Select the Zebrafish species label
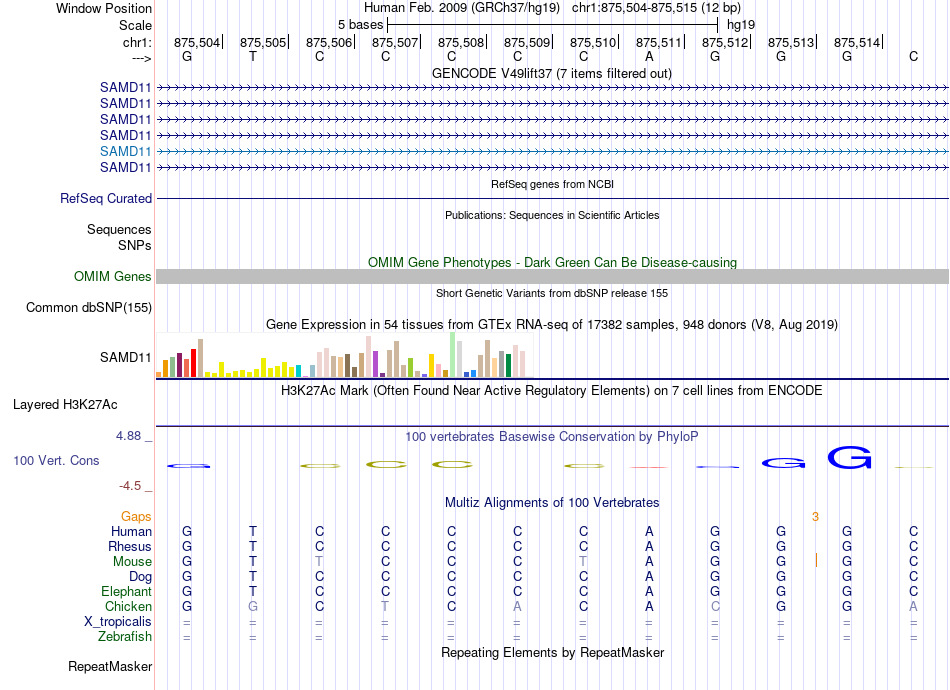This screenshot has height=690, width=950. click(x=125, y=637)
